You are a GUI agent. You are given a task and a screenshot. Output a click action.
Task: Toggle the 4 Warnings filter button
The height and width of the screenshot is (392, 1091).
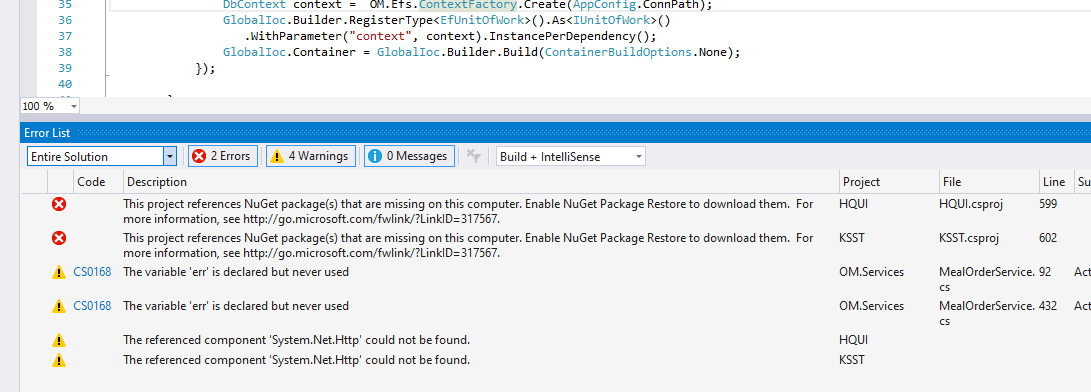coord(311,156)
